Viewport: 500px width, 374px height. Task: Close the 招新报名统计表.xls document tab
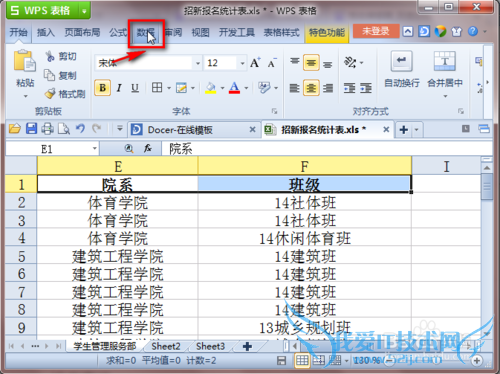pos(386,129)
